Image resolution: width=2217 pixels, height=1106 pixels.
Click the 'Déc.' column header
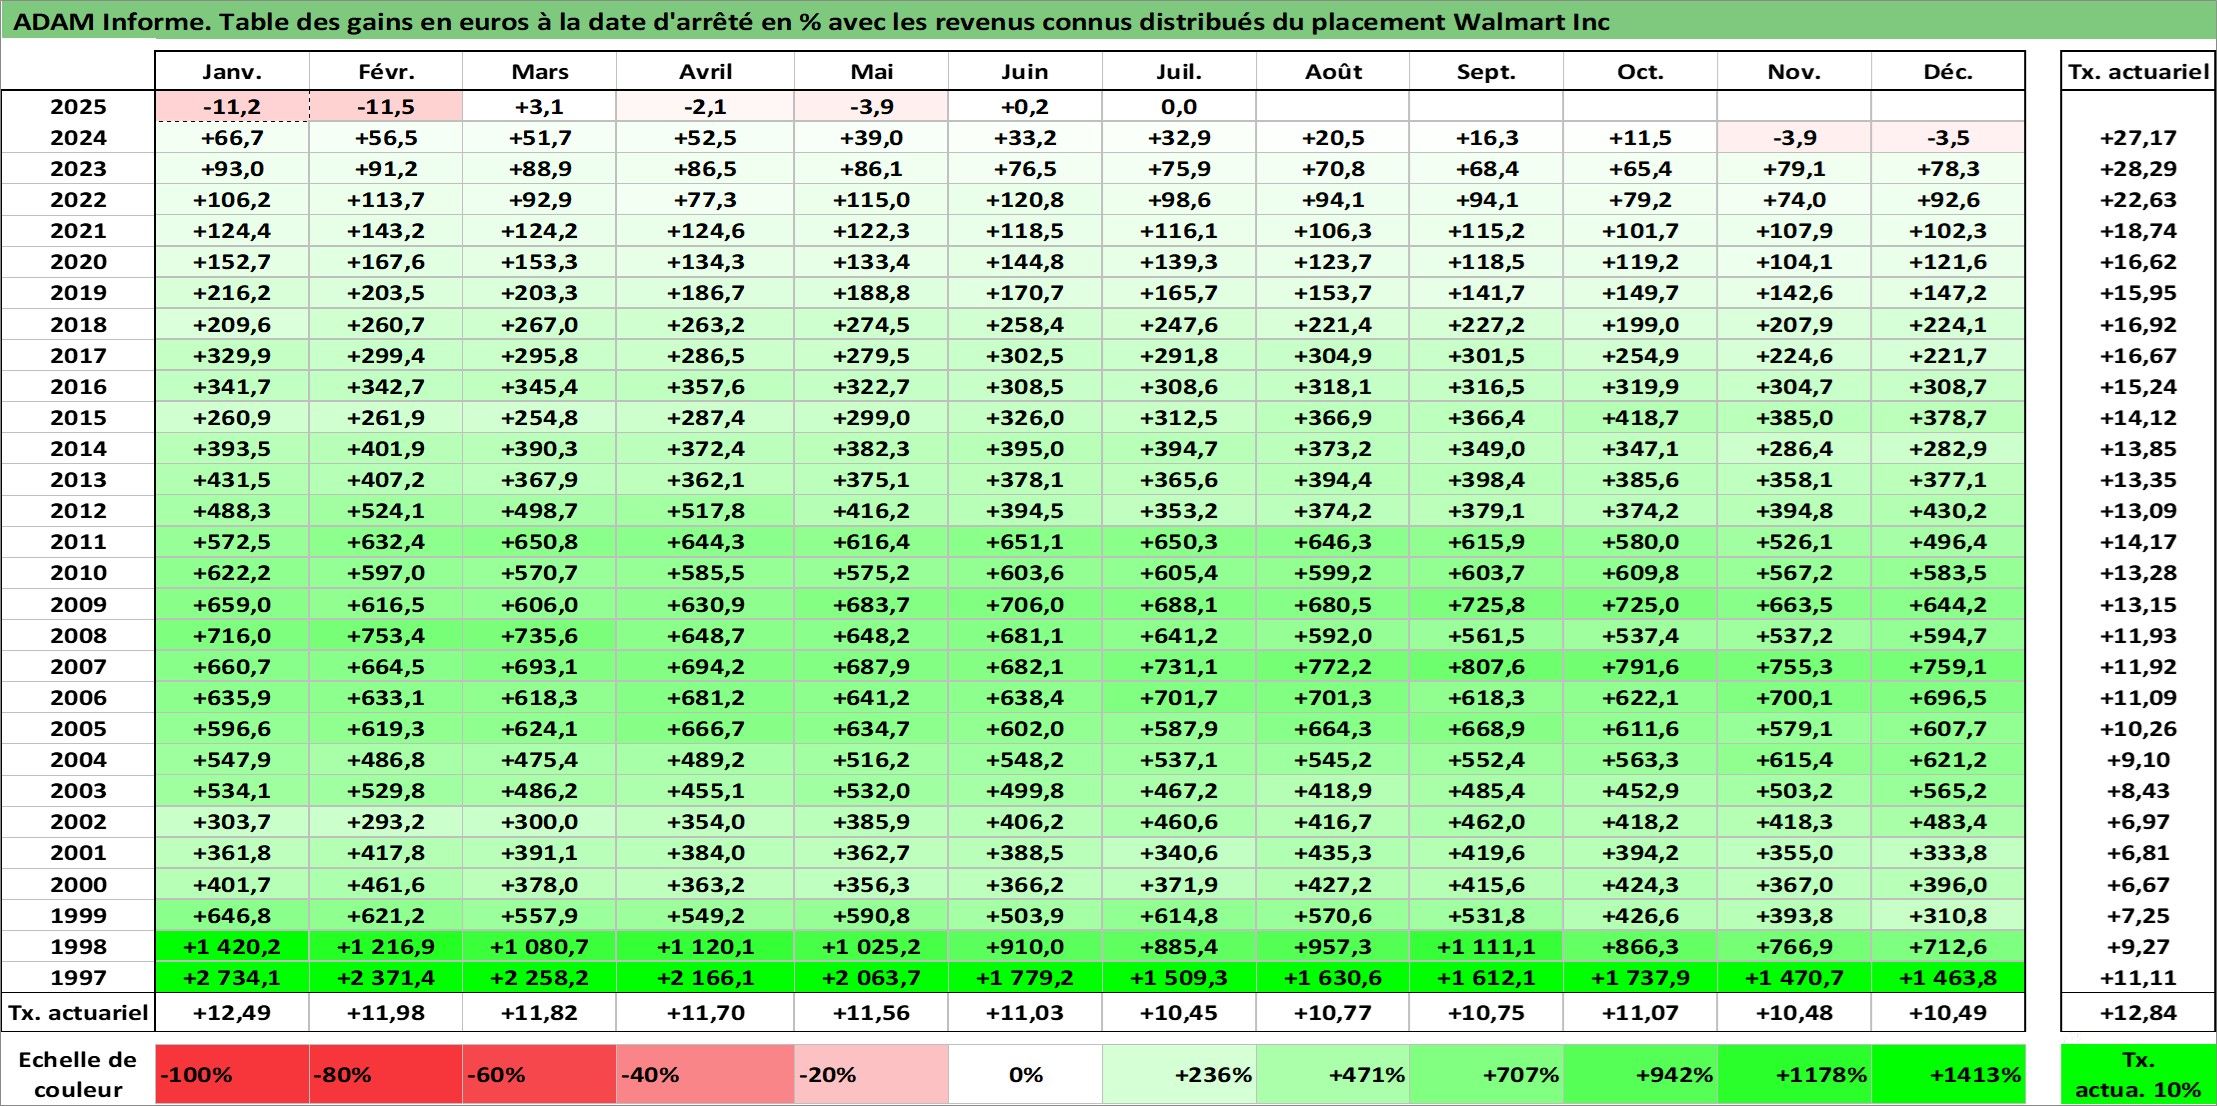click(x=1948, y=72)
